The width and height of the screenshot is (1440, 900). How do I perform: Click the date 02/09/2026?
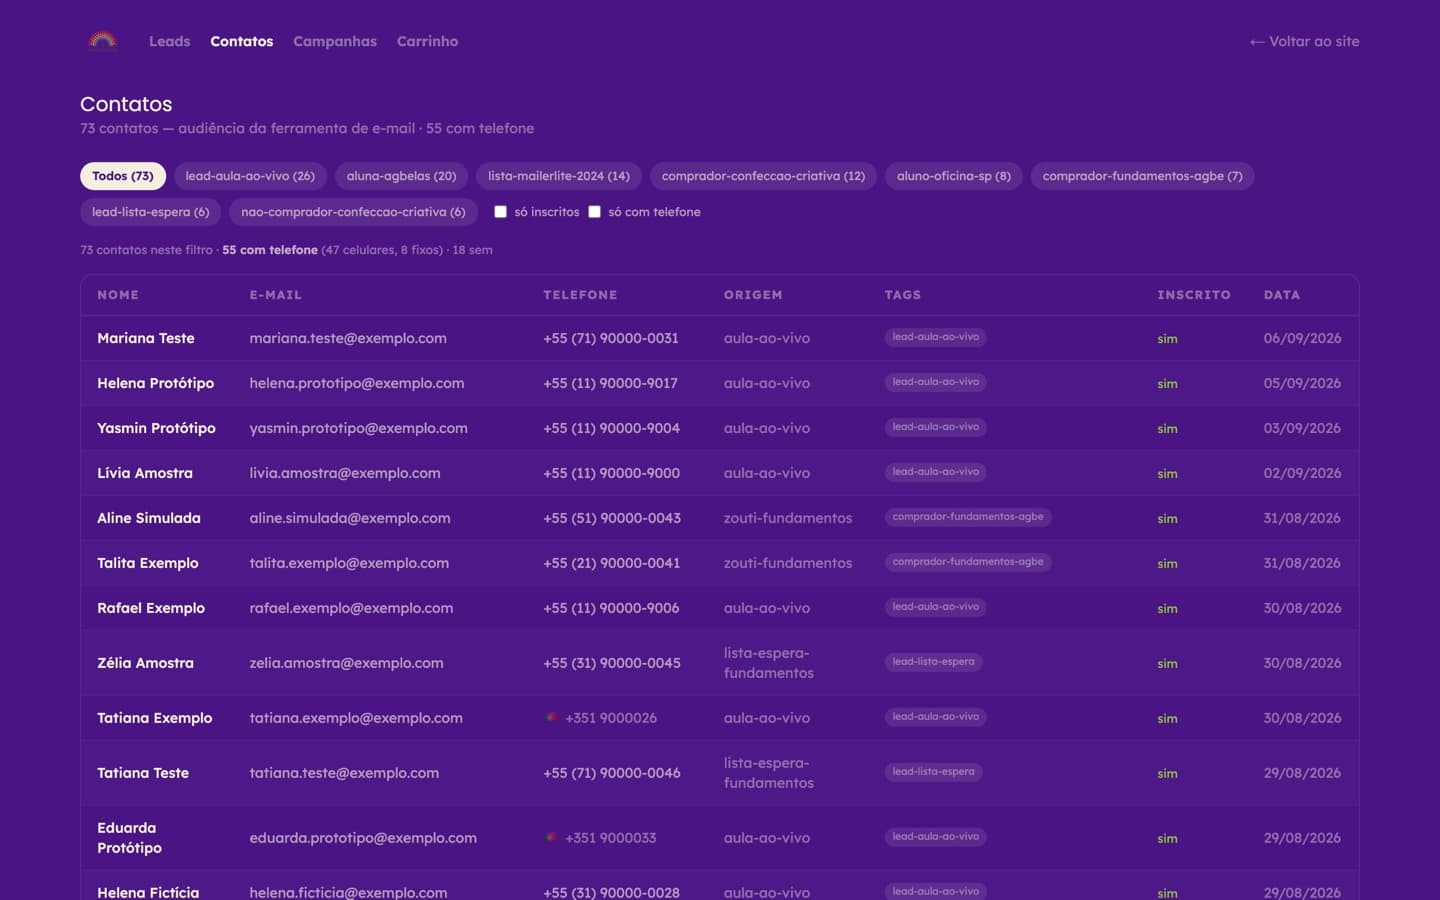point(1302,473)
